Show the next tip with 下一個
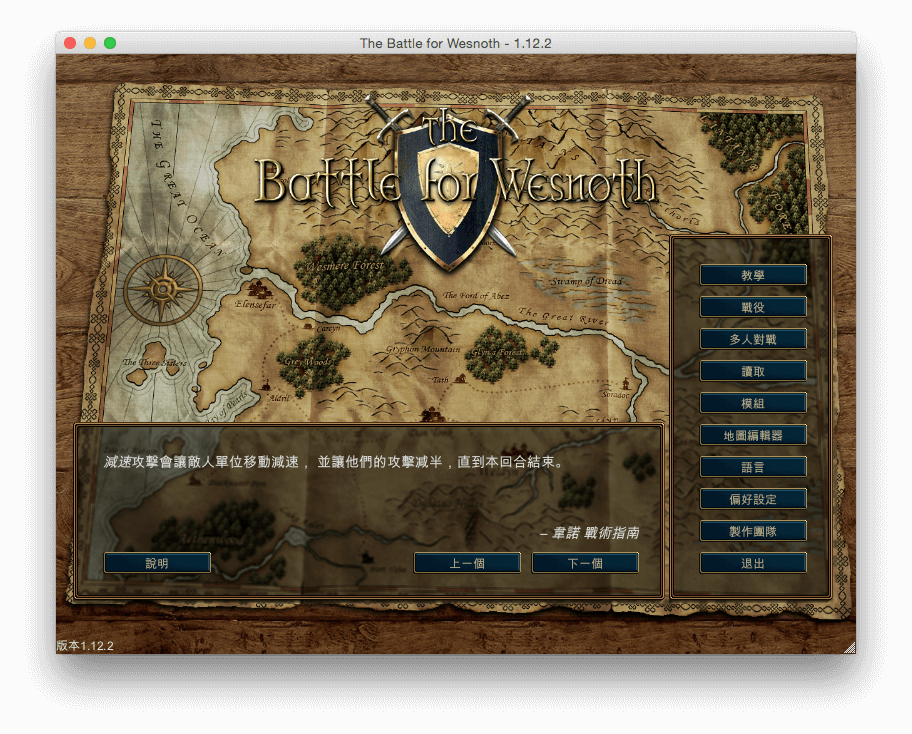The width and height of the screenshot is (912, 734). point(586,562)
